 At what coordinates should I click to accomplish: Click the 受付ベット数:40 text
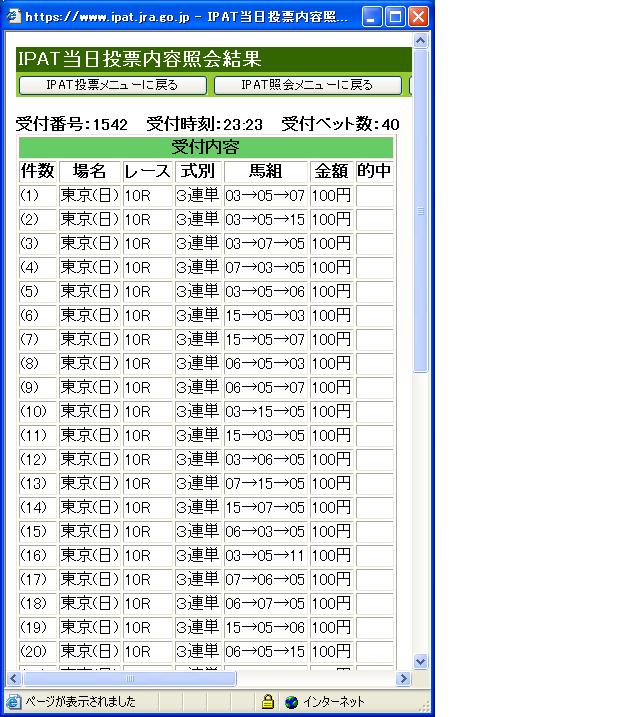tap(341, 124)
